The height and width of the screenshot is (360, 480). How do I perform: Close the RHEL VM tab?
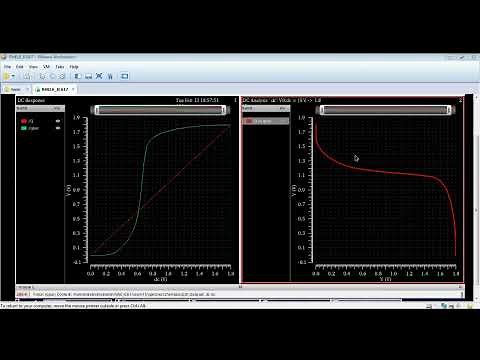click(x=73, y=89)
